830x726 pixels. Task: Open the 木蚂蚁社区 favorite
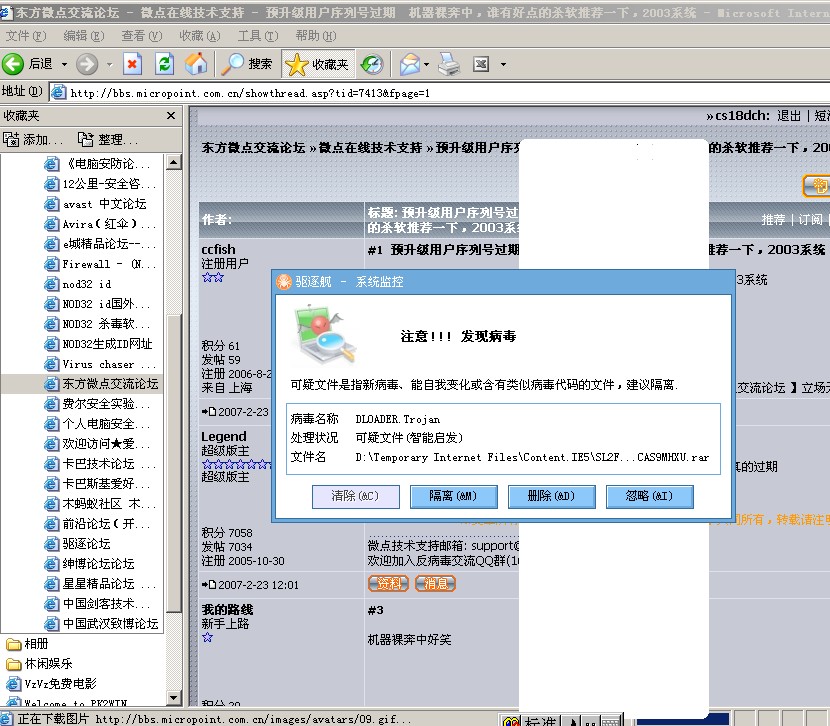pyautogui.click(x=100, y=504)
